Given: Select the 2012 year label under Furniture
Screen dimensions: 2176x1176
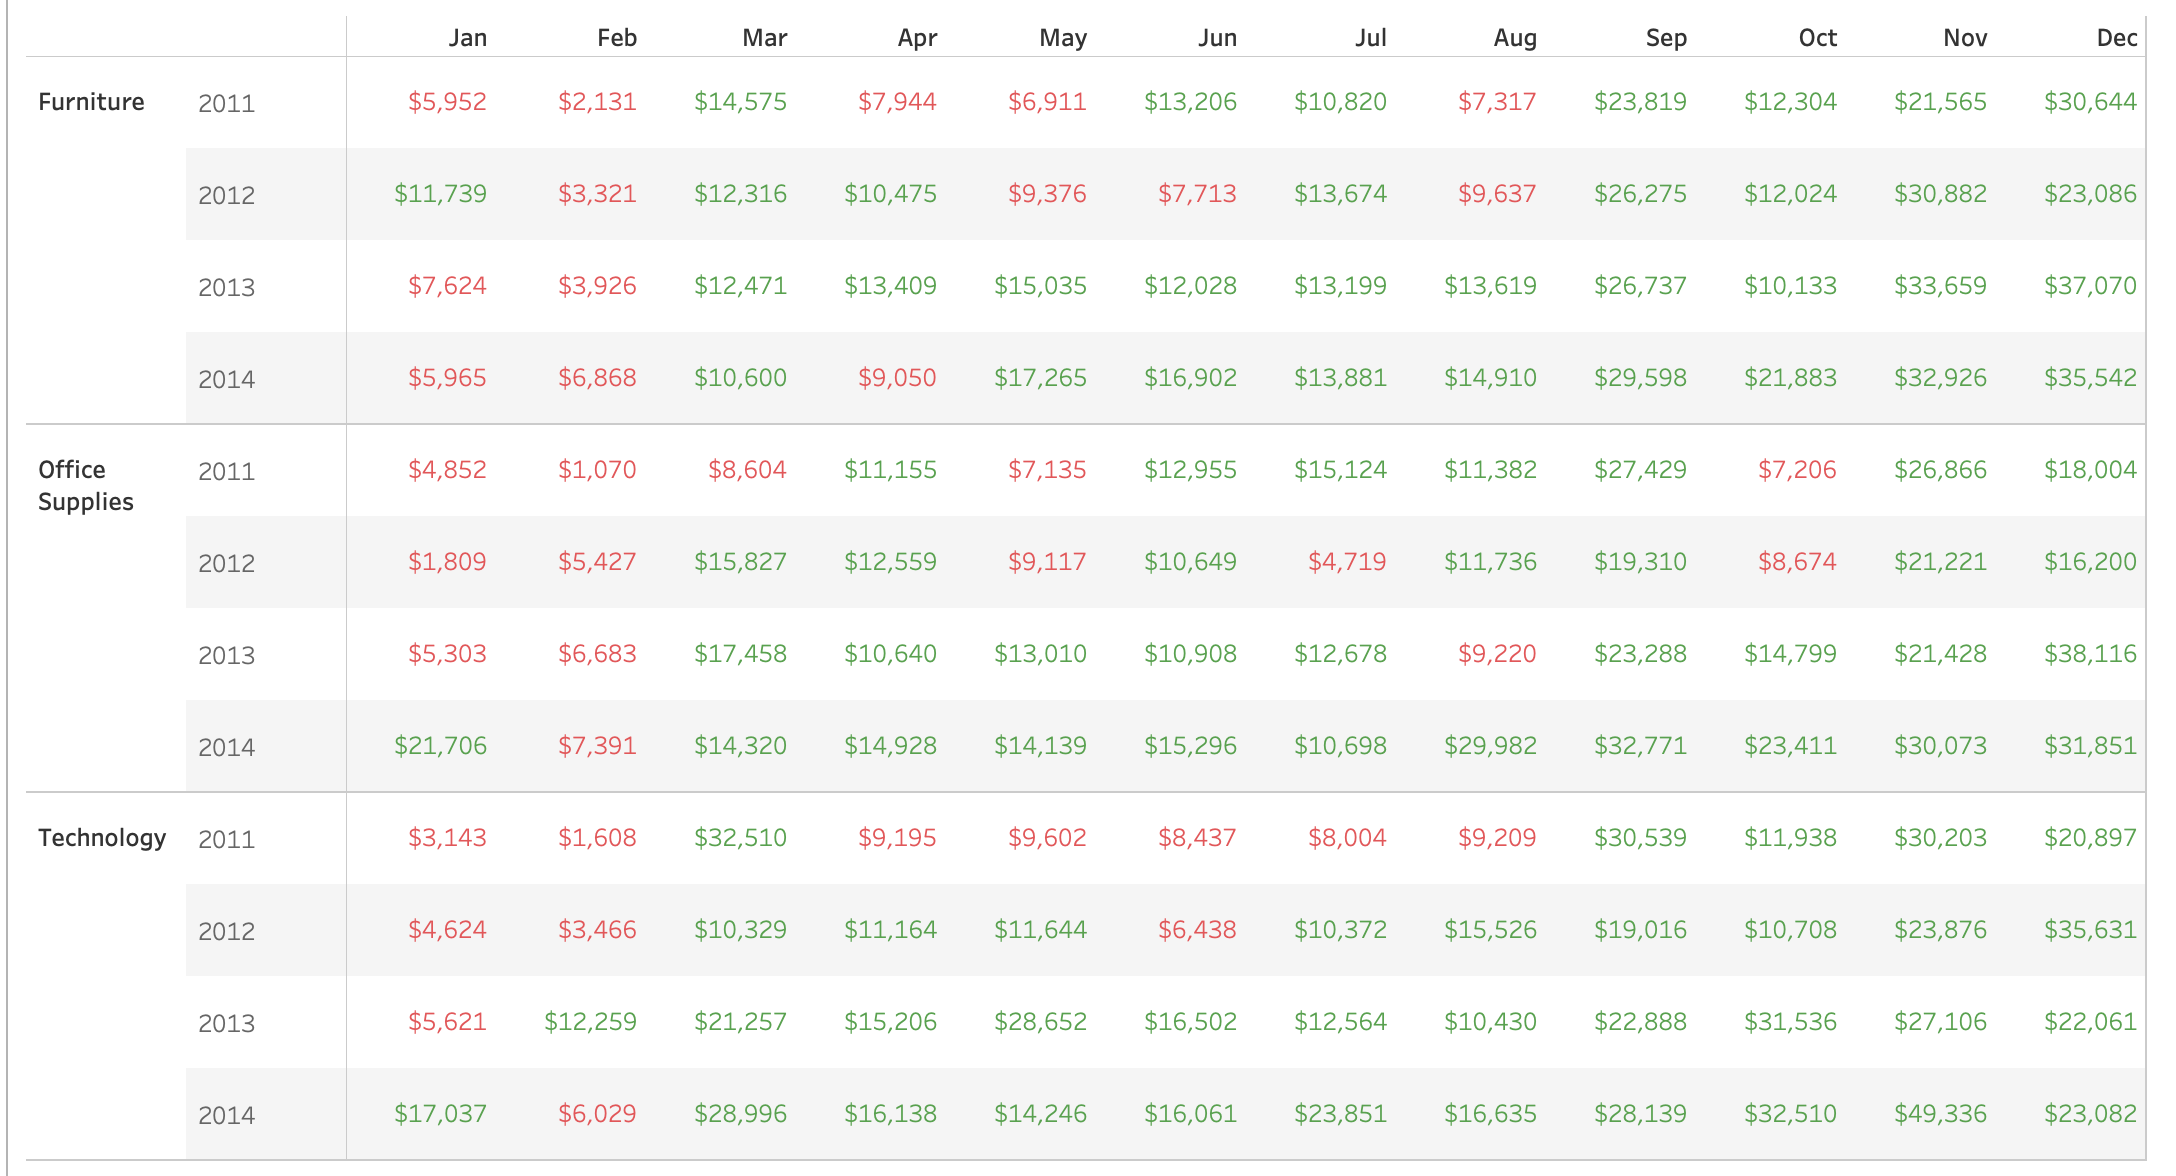Looking at the screenshot, I should [227, 195].
